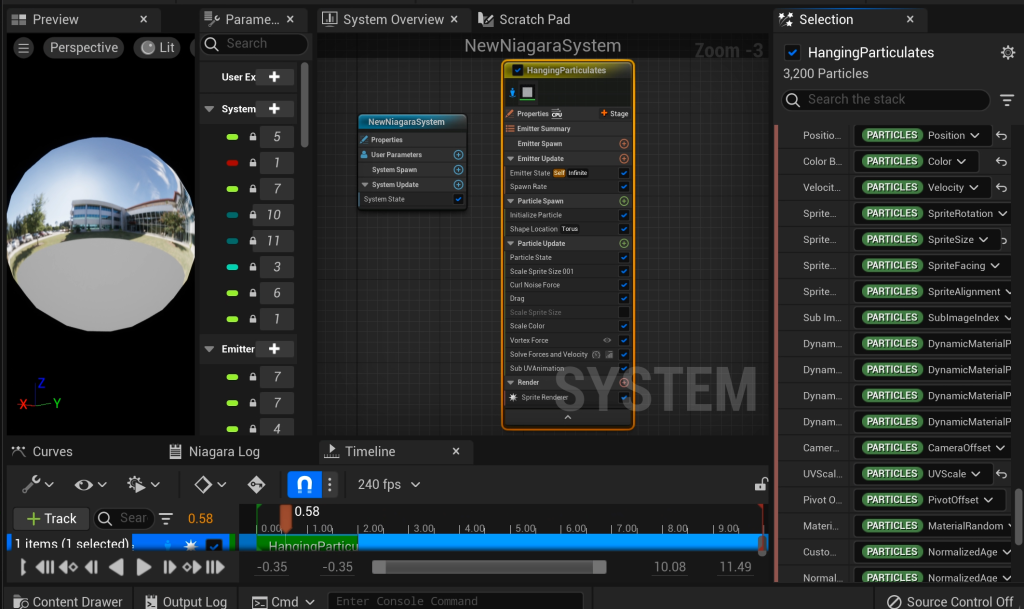Add module to Emitter Update group
The image size is (1024, 609).
pyautogui.click(x=624, y=159)
